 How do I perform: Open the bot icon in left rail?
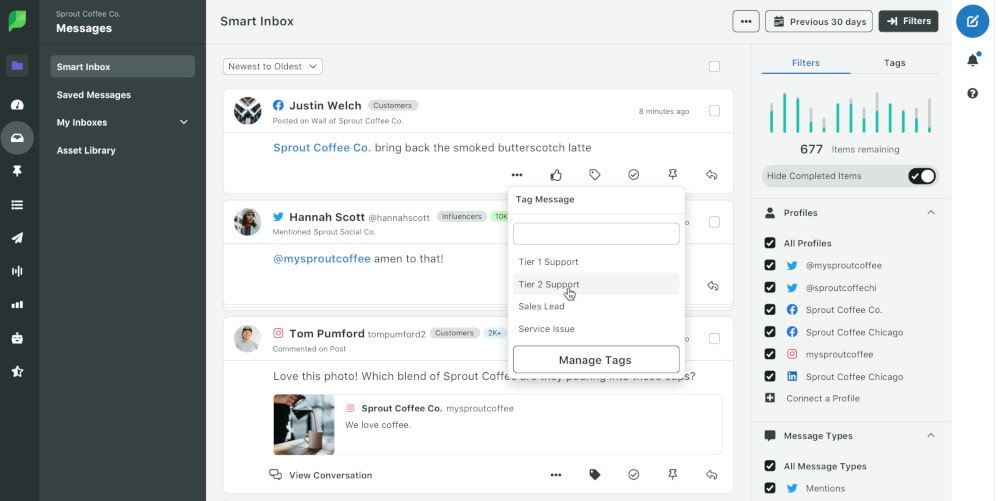[x=17, y=338]
